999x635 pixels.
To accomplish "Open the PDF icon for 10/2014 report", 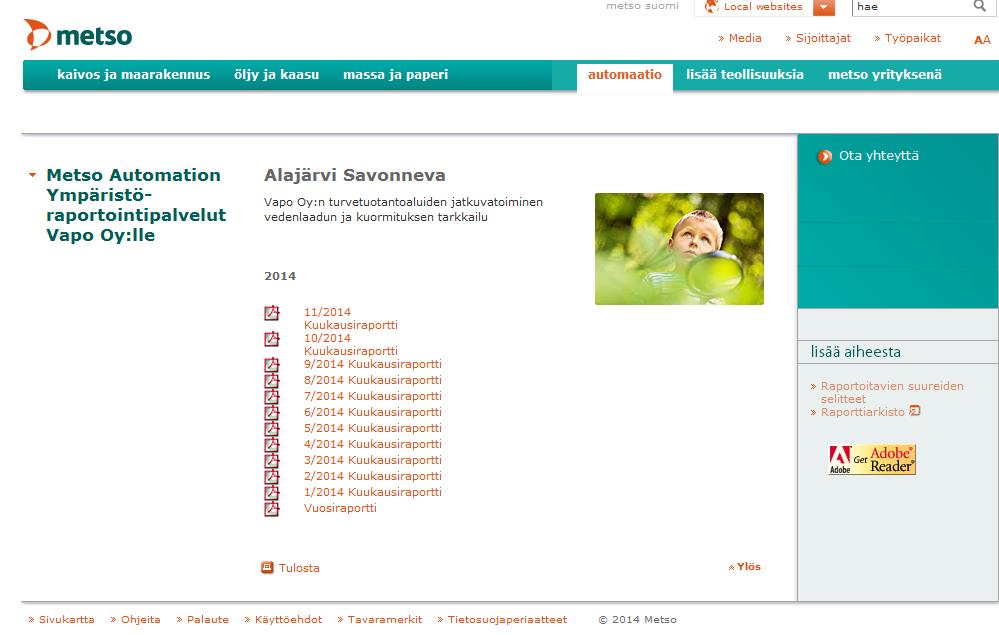I will 272,339.
